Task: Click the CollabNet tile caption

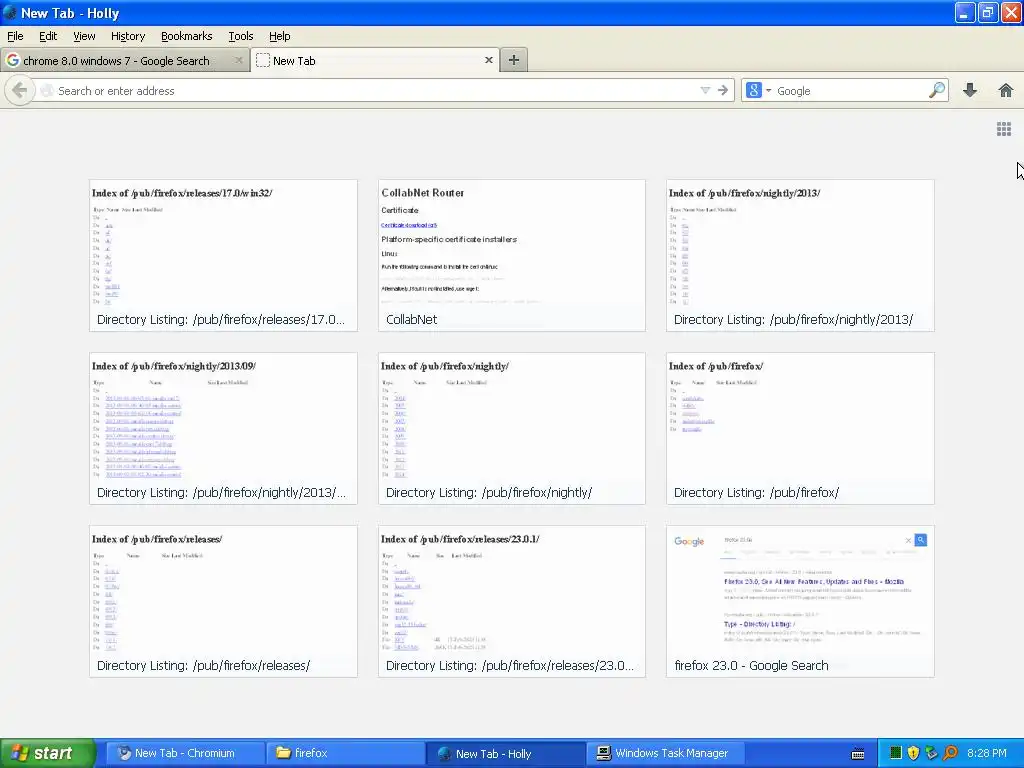Action: point(411,319)
